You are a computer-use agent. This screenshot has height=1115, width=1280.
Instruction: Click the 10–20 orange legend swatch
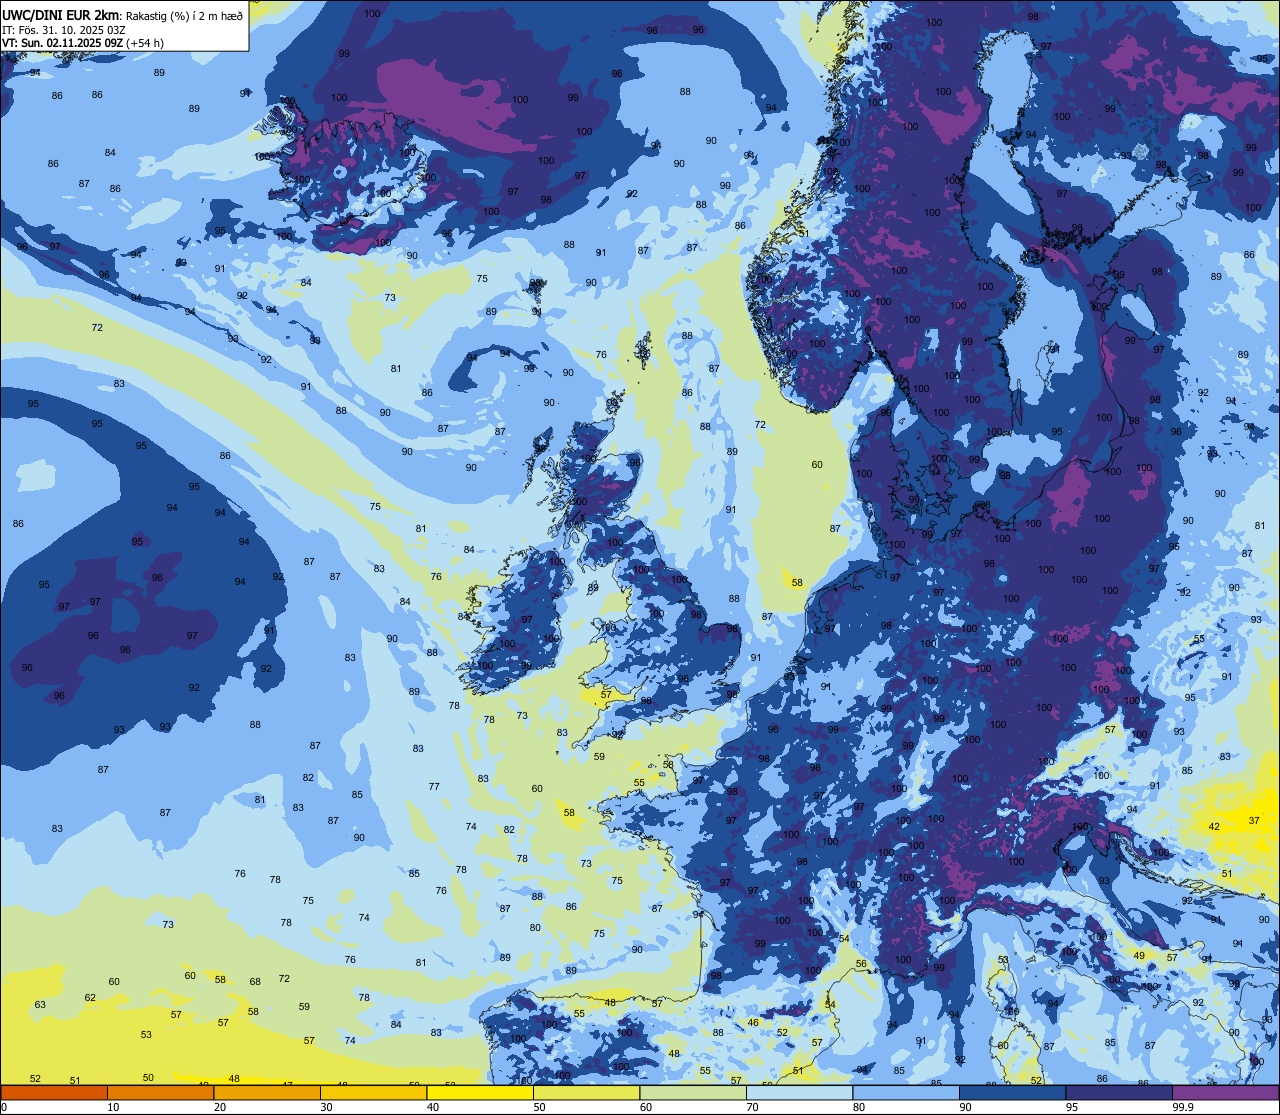tap(160, 1093)
